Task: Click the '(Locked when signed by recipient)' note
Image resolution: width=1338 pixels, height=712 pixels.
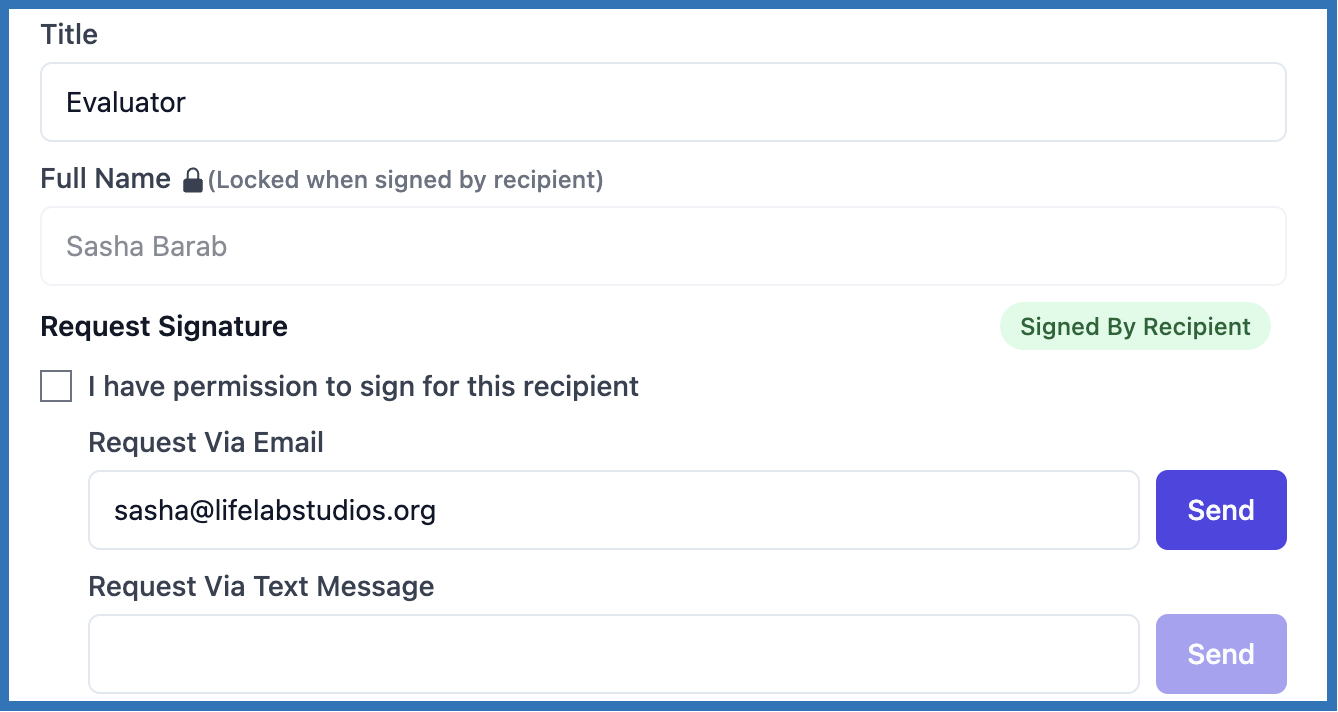Action: click(406, 180)
